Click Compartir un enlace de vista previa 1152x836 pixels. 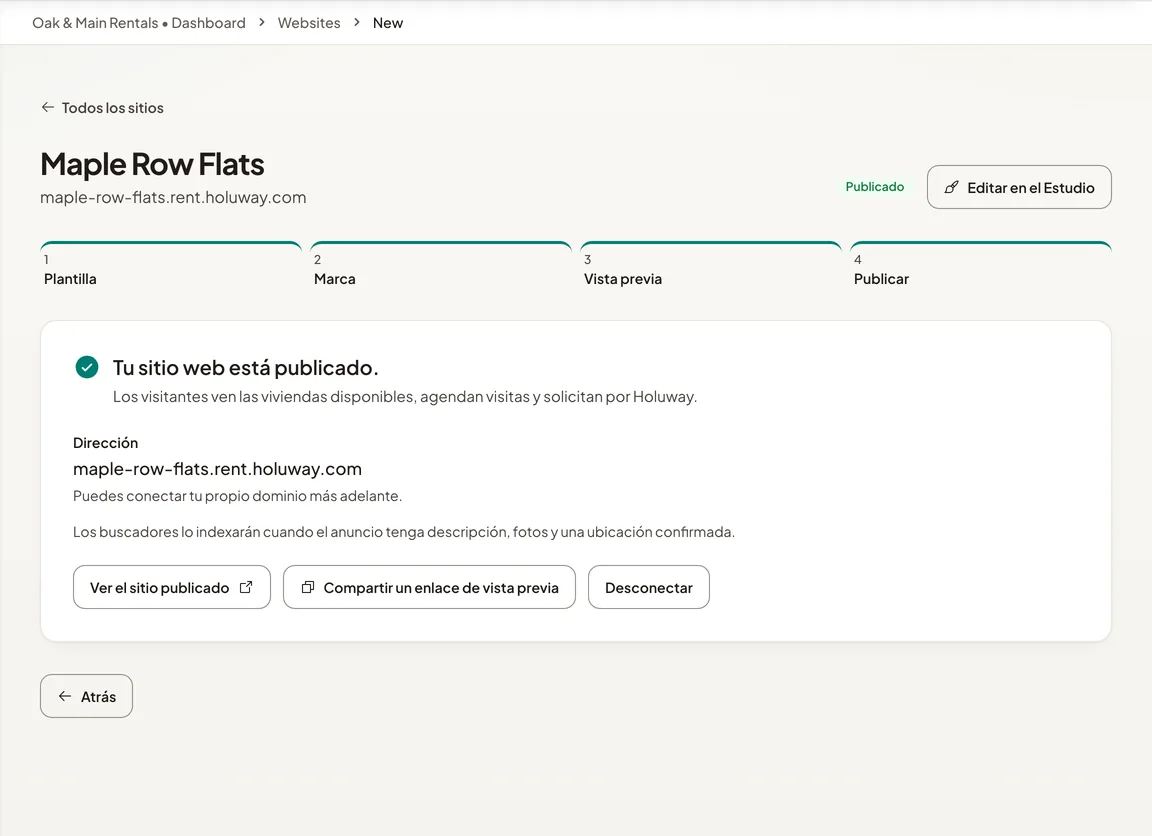(429, 587)
